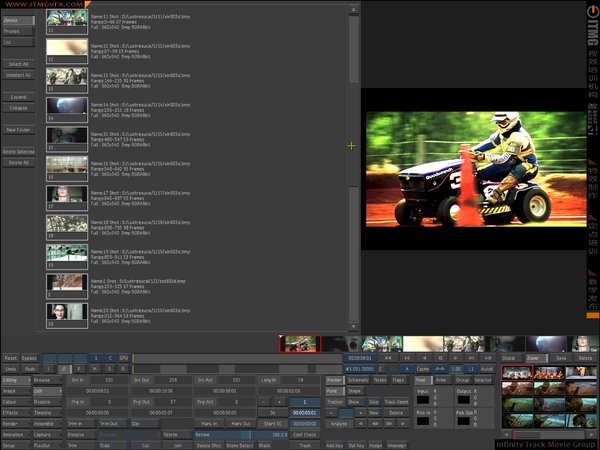Collapse the shot folders
Screen dimensions: 600x450
(18, 108)
